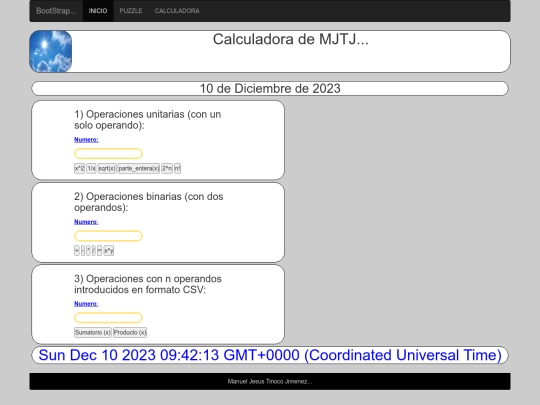Calculate reciprocal with 1/x button
The image size is (540, 405).
[91, 168]
